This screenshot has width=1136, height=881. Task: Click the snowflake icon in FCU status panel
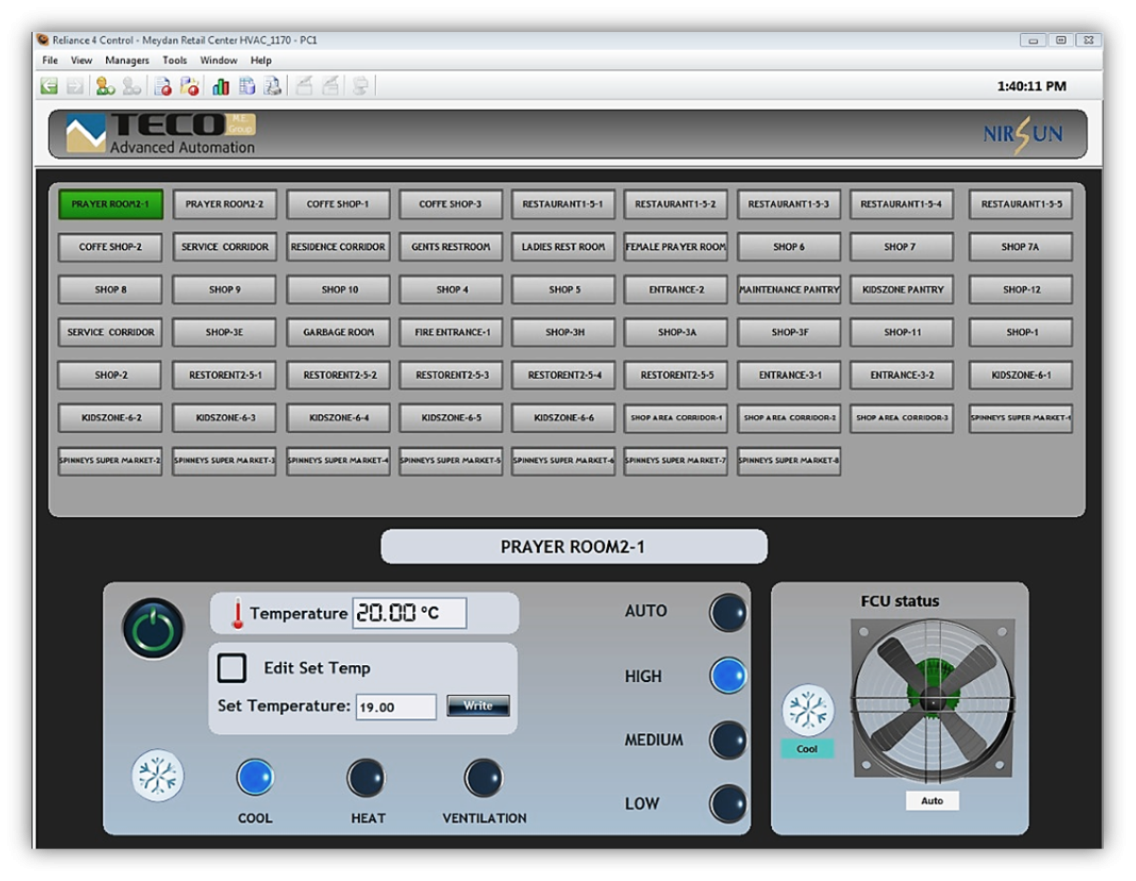pyautogui.click(x=806, y=711)
